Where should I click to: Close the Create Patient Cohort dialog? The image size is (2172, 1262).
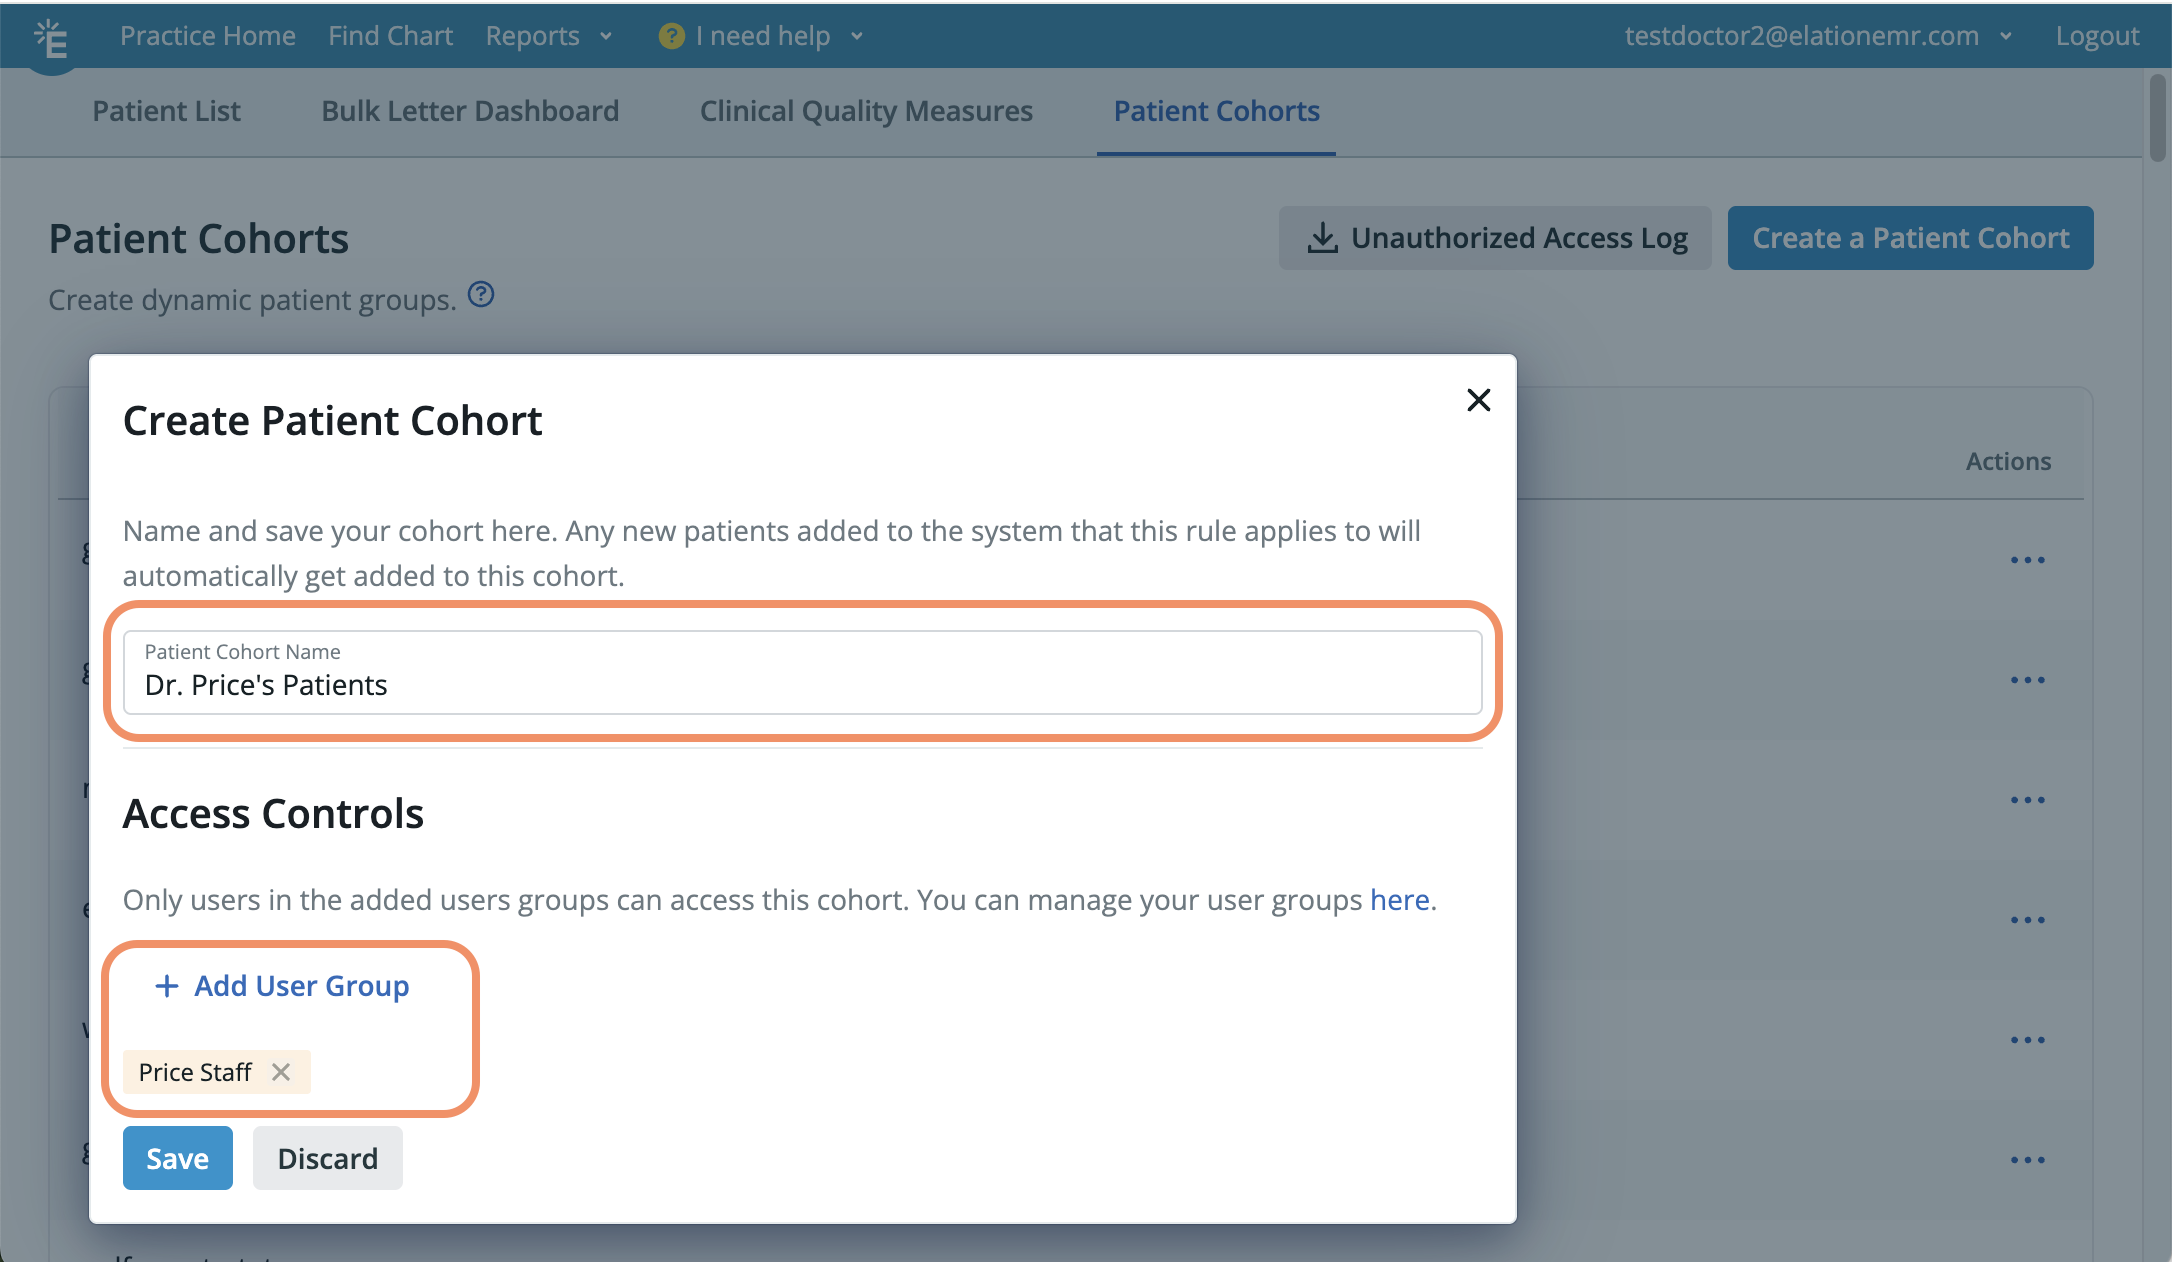point(1478,400)
